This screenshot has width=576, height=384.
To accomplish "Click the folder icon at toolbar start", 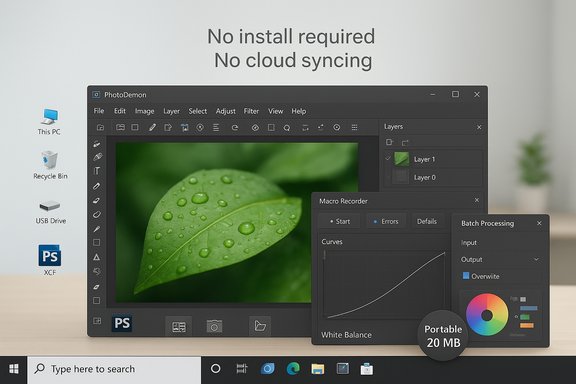I will pos(100,128).
